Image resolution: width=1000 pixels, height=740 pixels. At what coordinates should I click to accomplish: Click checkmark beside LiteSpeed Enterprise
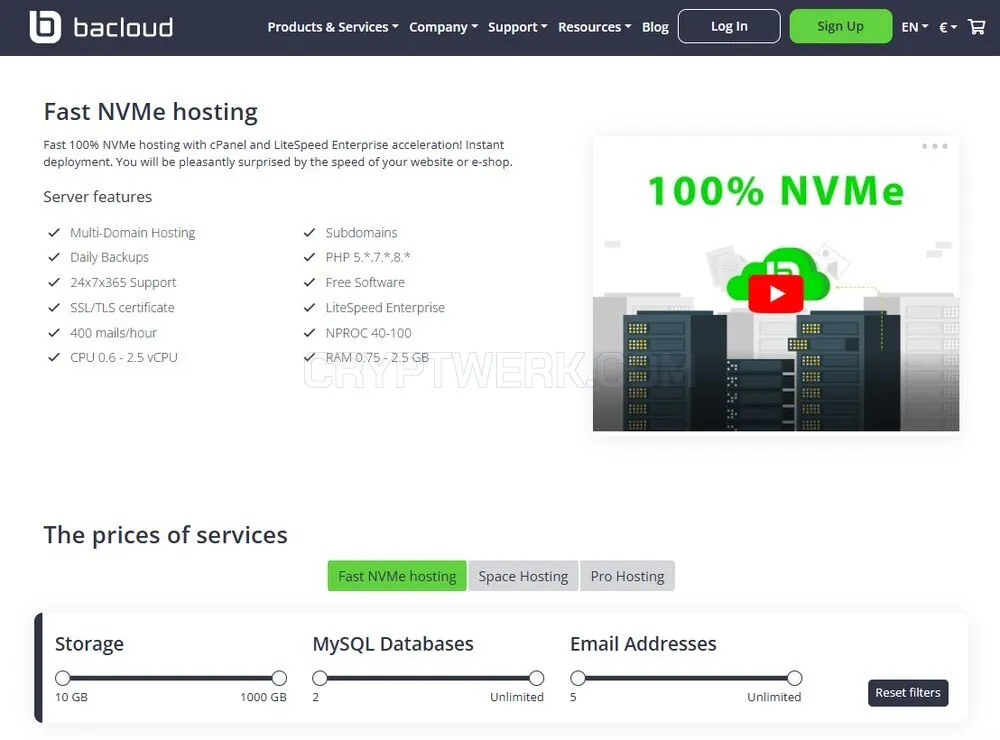click(x=309, y=307)
